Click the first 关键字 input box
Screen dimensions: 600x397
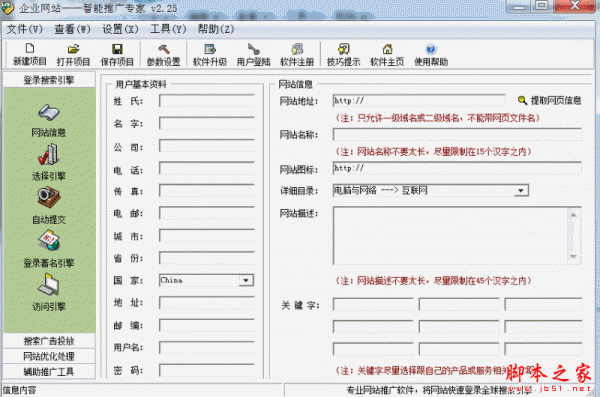(x=373, y=304)
